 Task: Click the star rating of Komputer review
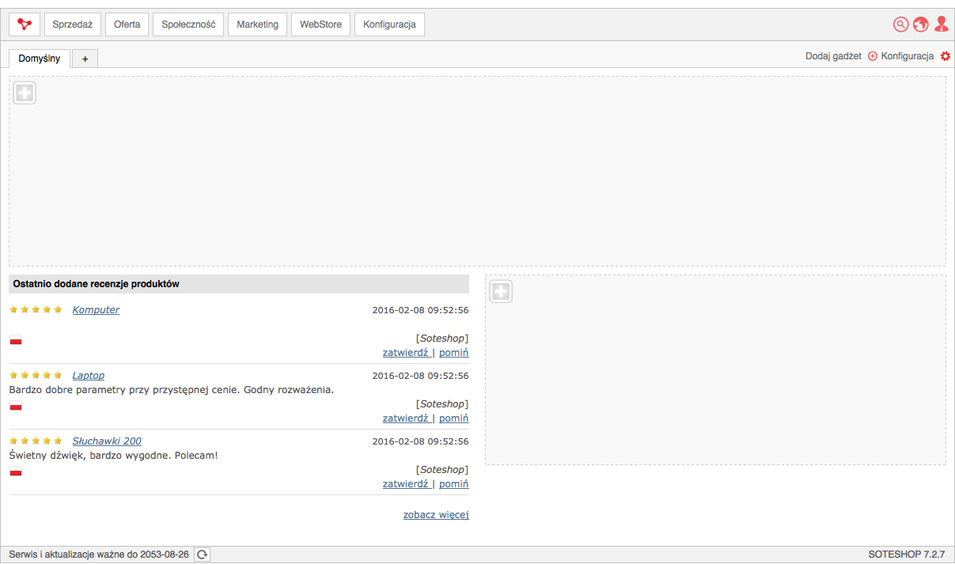(x=36, y=309)
